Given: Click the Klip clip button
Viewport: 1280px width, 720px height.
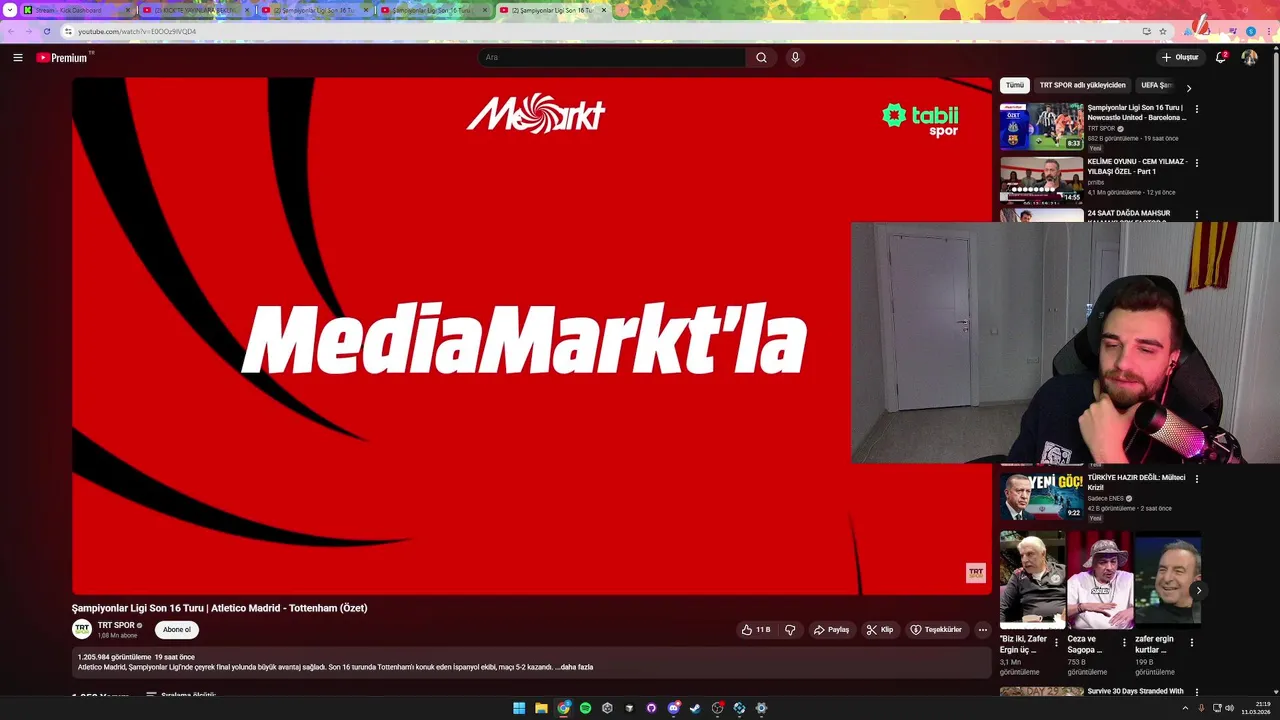Looking at the screenshot, I should tap(880, 630).
